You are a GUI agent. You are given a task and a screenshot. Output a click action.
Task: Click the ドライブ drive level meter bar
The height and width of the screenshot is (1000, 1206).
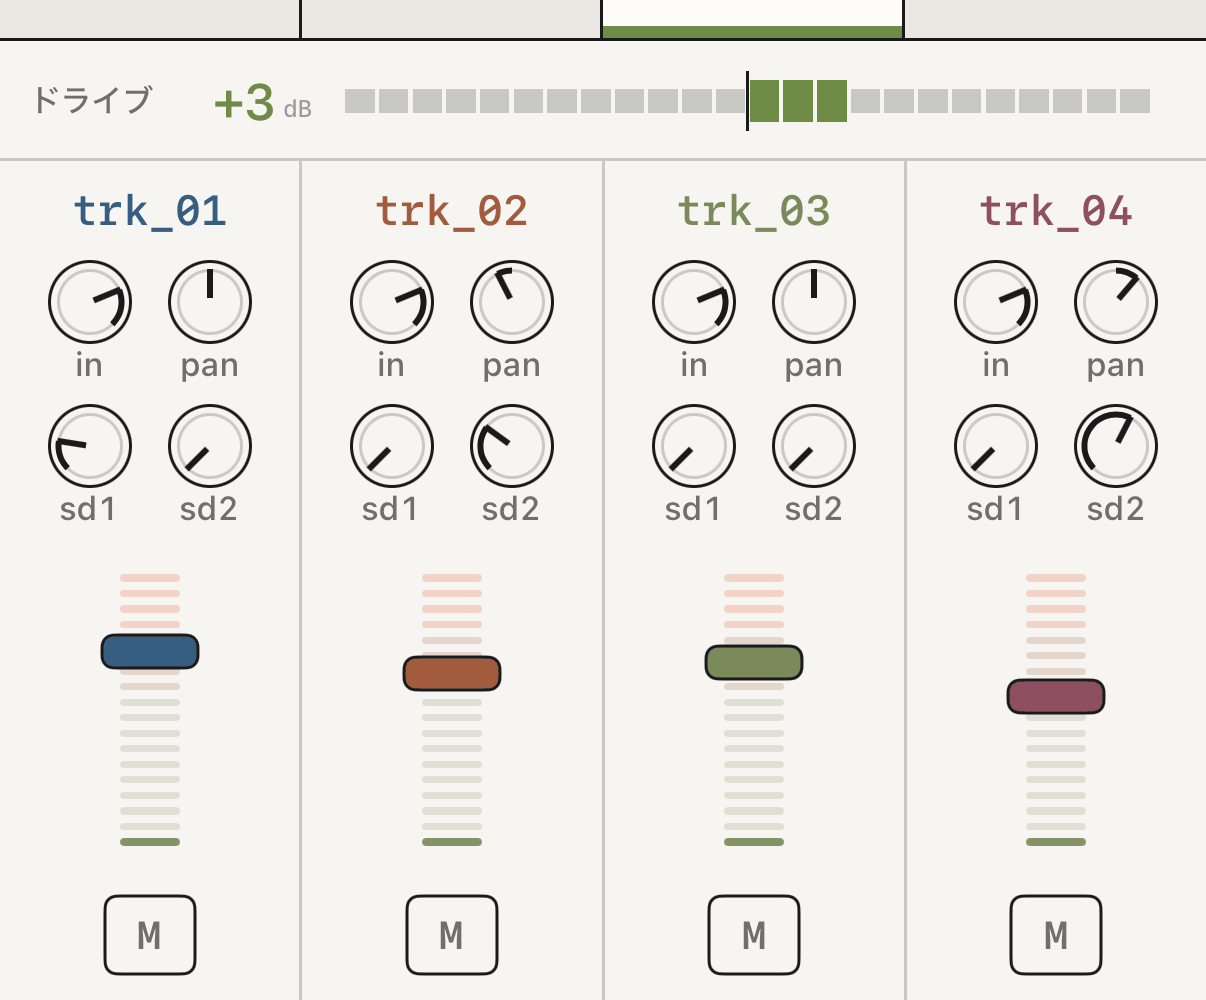tap(747, 101)
